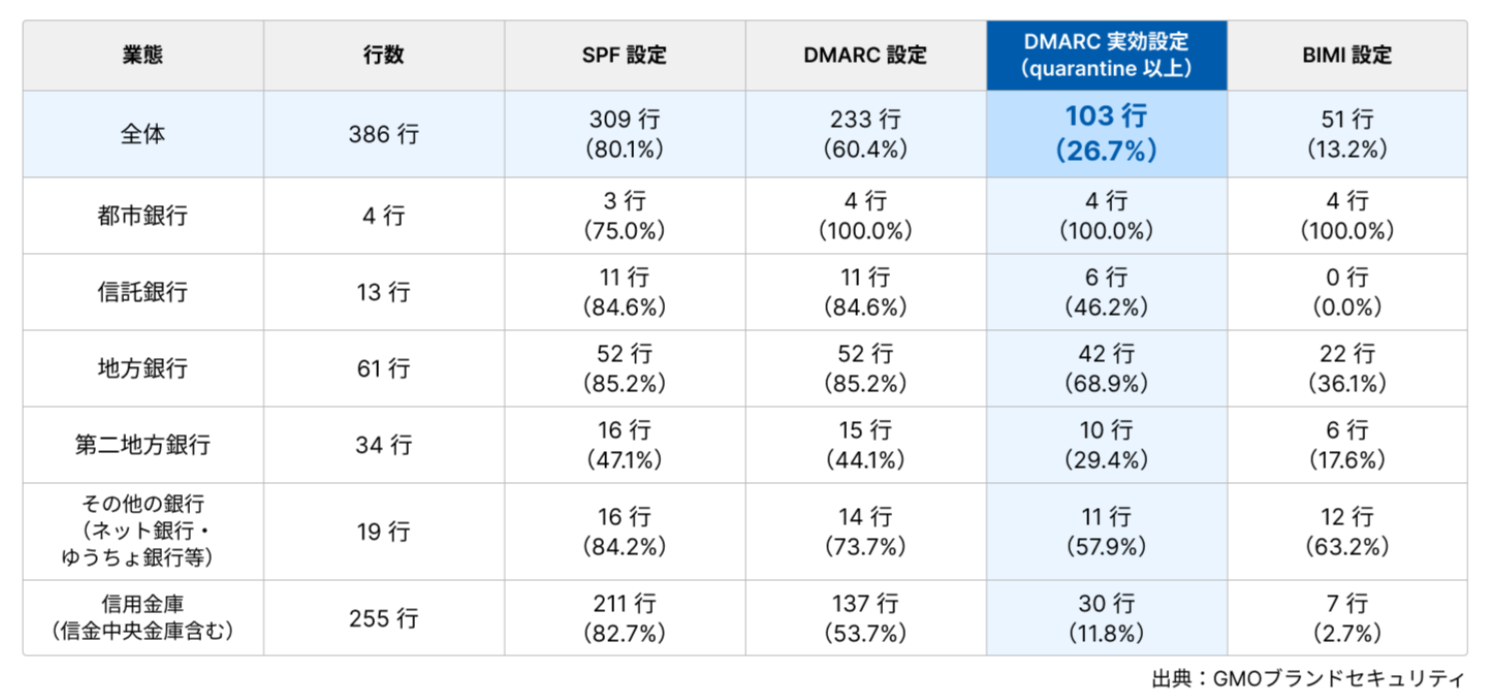Image resolution: width=1500 pixels, height=700 pixels.
Task: Select the BIMI 設定 column header
Action: click(1348, 56)
